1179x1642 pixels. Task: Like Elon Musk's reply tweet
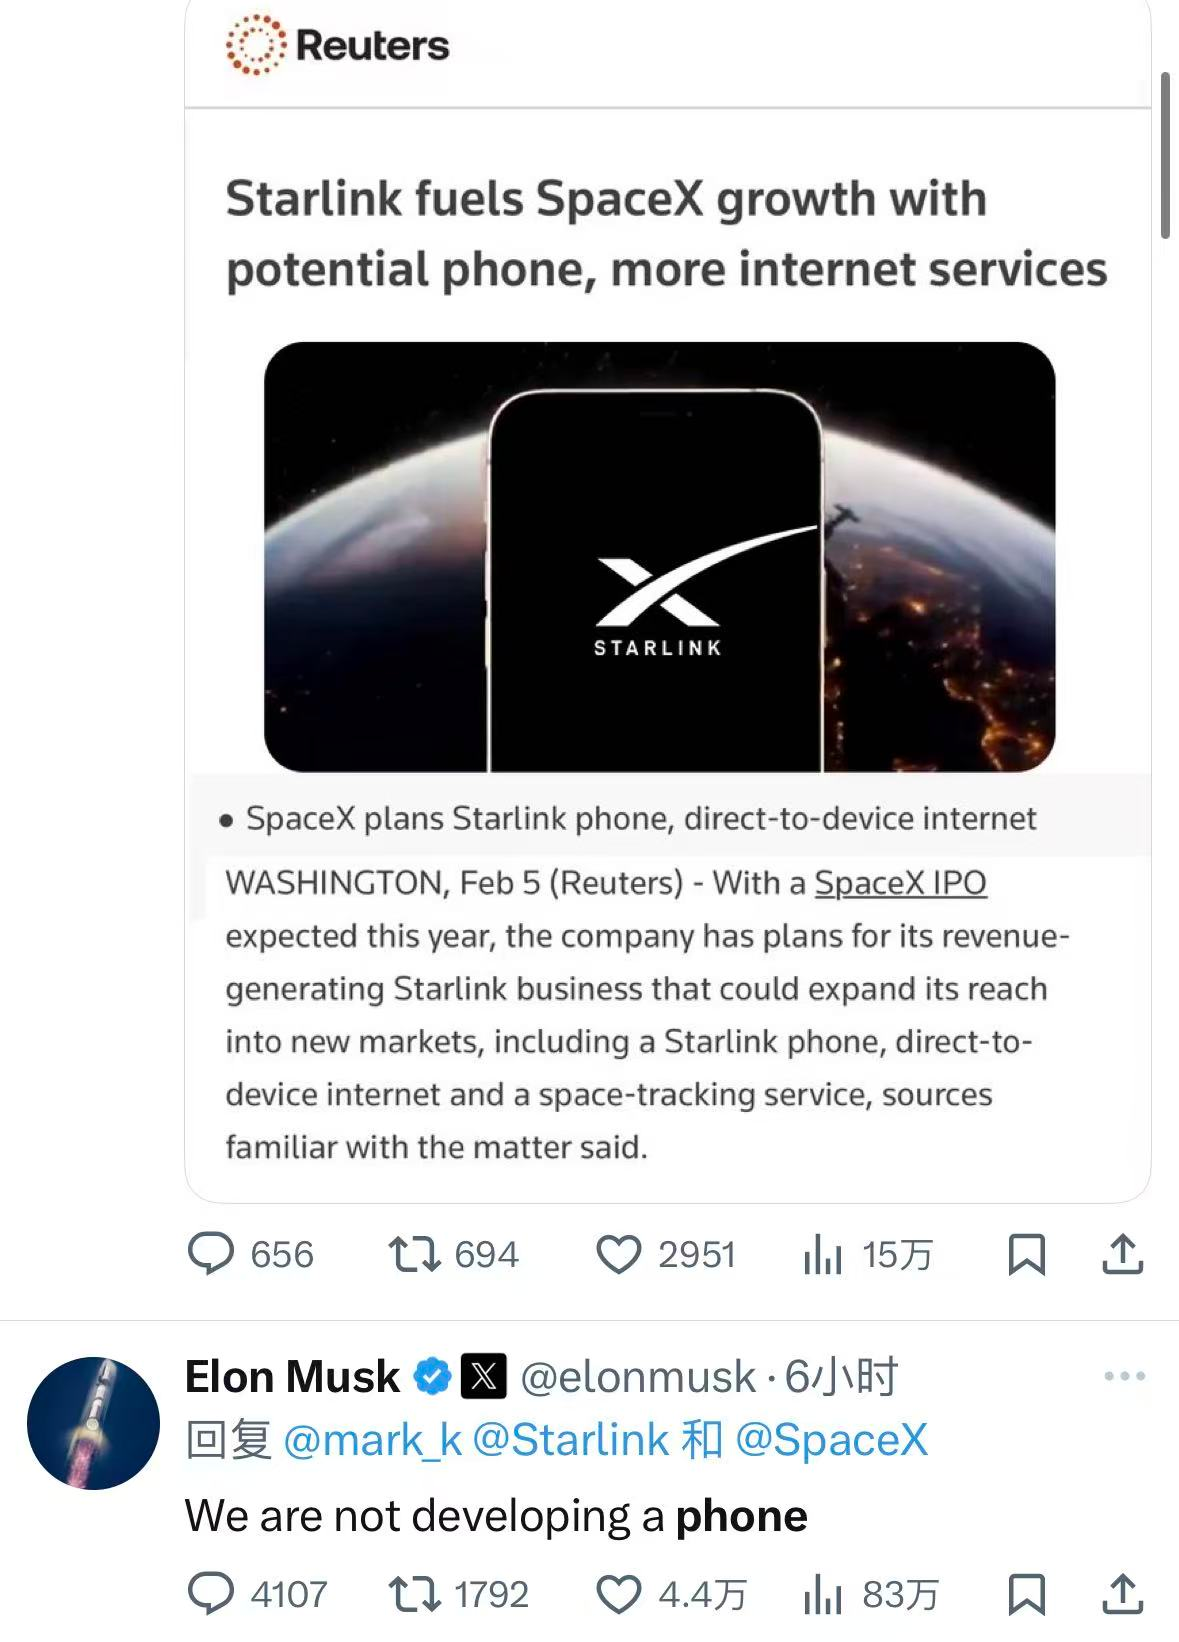618,1594
